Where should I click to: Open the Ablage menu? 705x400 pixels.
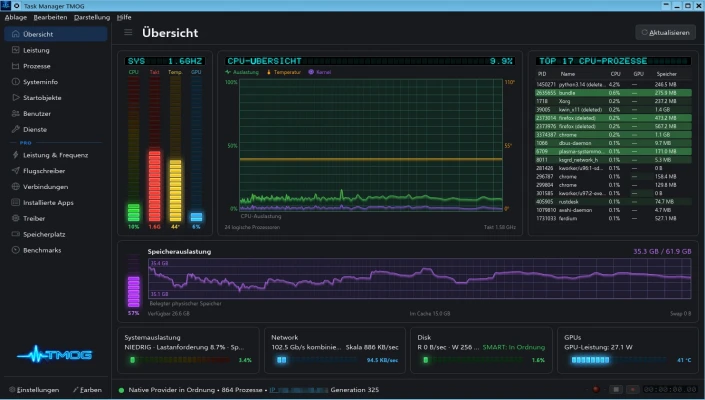point(16,17)
